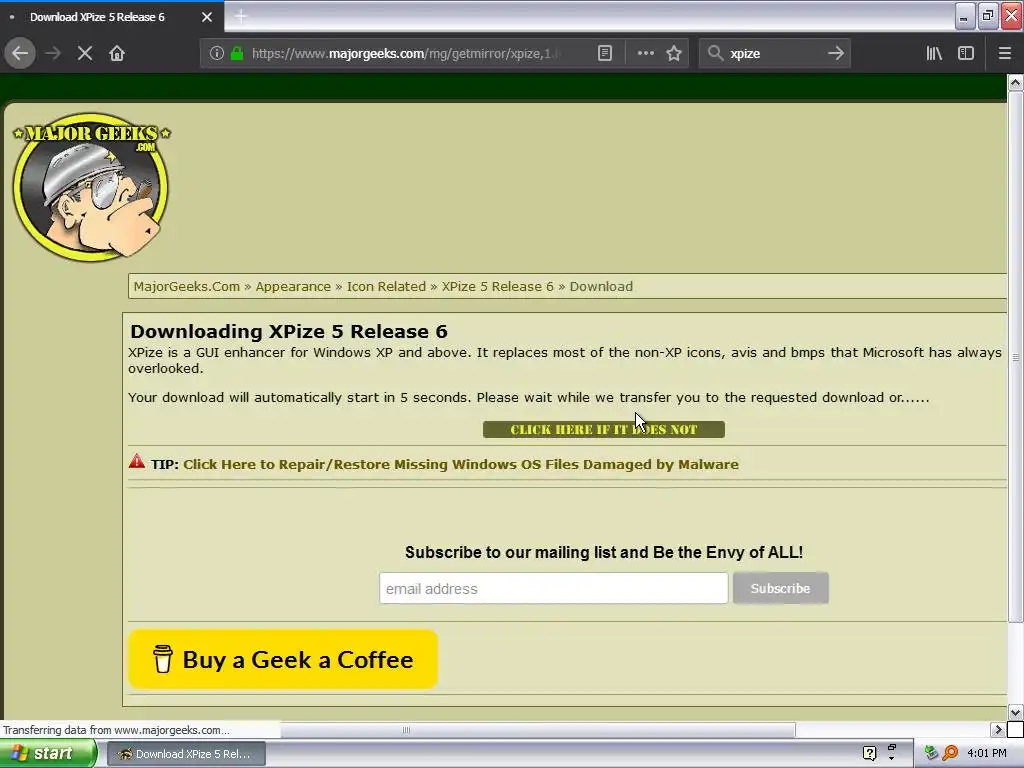
Task: Click the 4:01 PM system clock
Action: 987,754
